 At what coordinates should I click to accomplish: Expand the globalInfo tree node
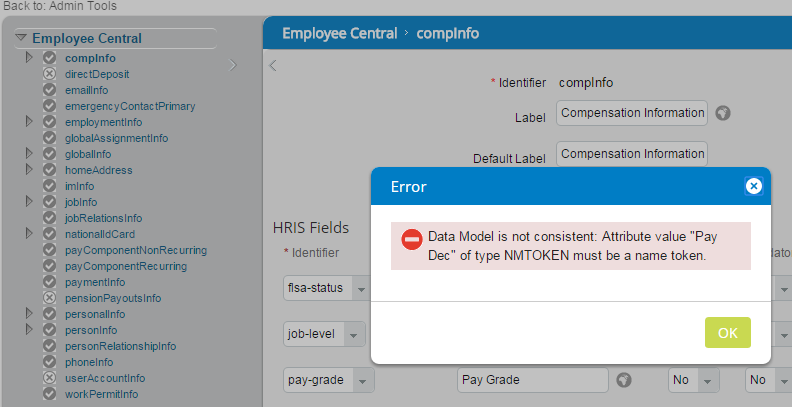(29, 154)
